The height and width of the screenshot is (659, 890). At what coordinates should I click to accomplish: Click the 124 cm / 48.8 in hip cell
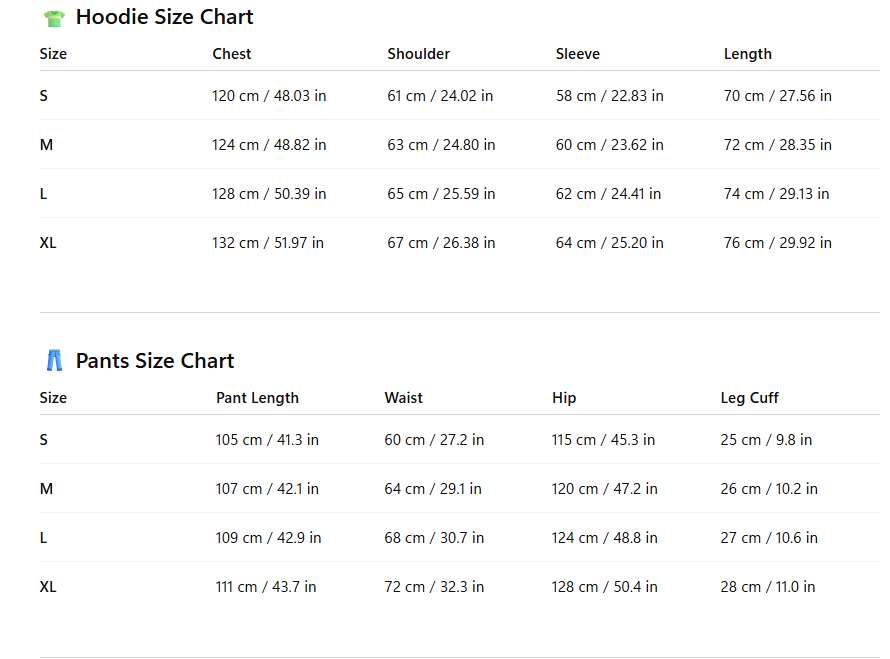click(x=604, y=538)
